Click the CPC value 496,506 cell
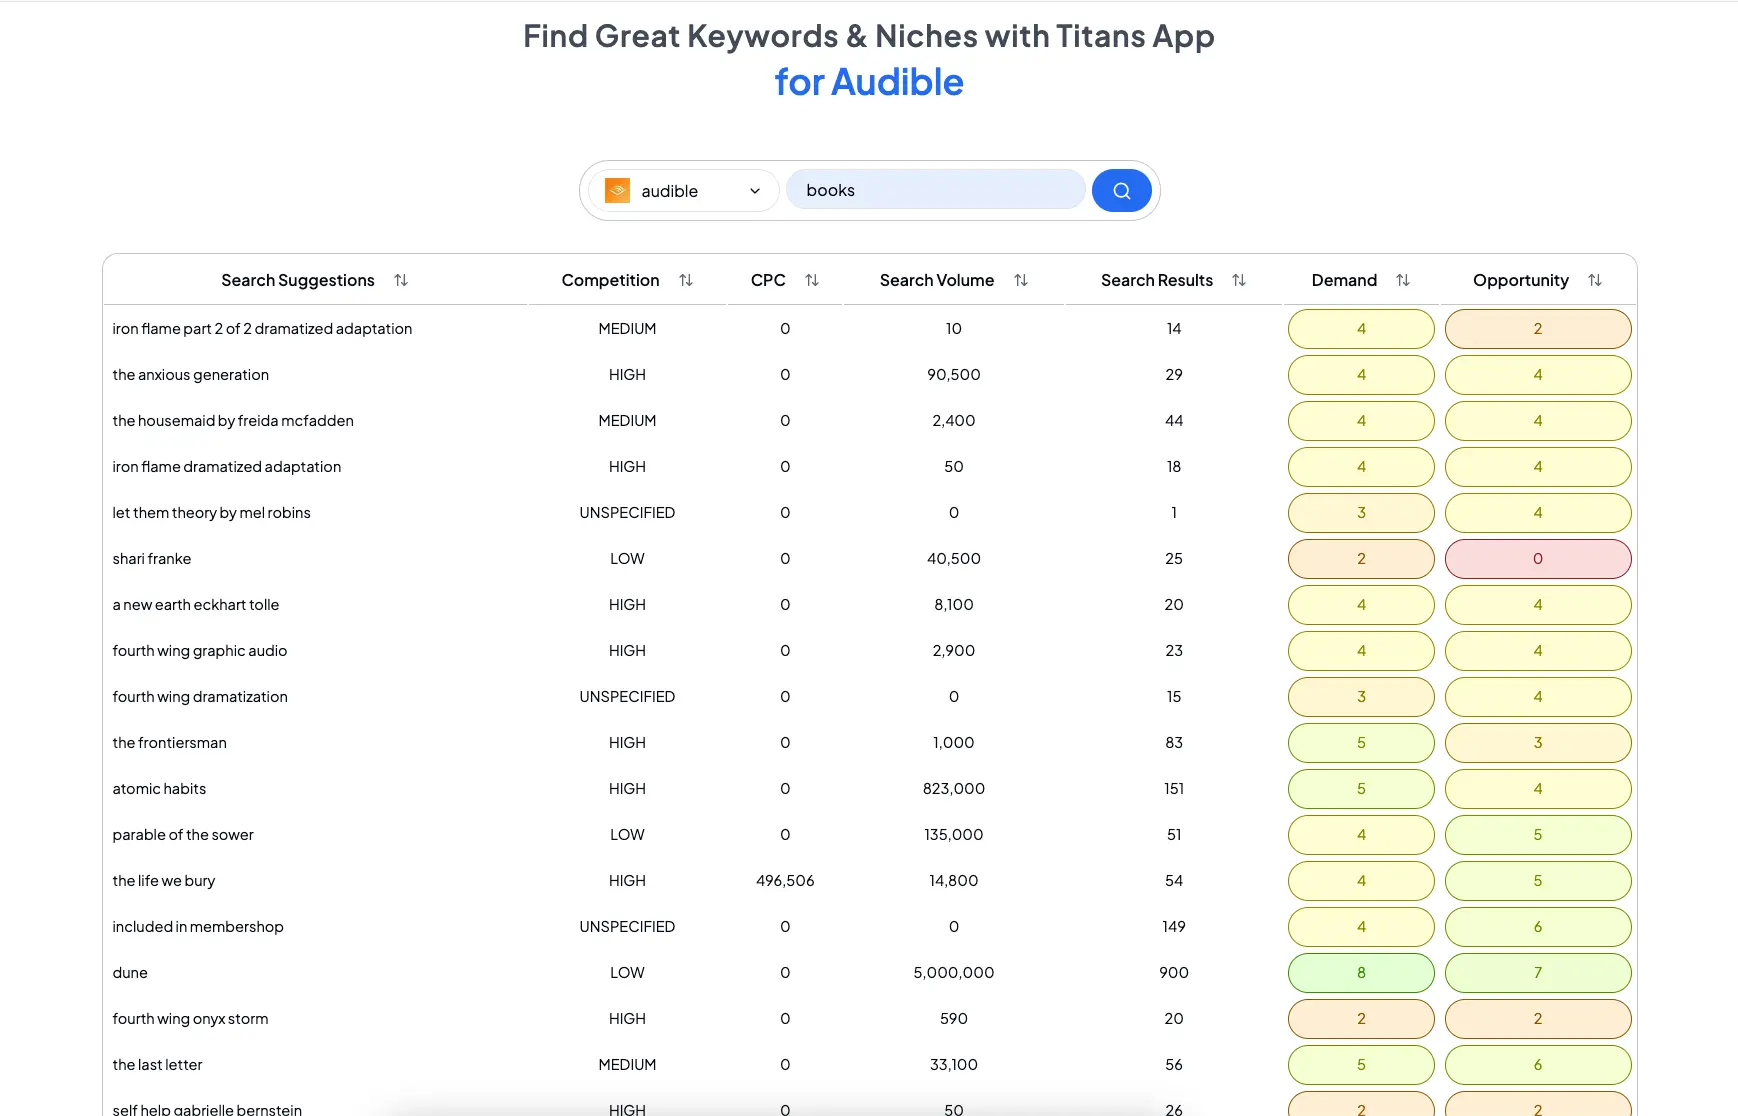The width and height of the screenshot is (1738, 1116). click(x=785, y=881)
